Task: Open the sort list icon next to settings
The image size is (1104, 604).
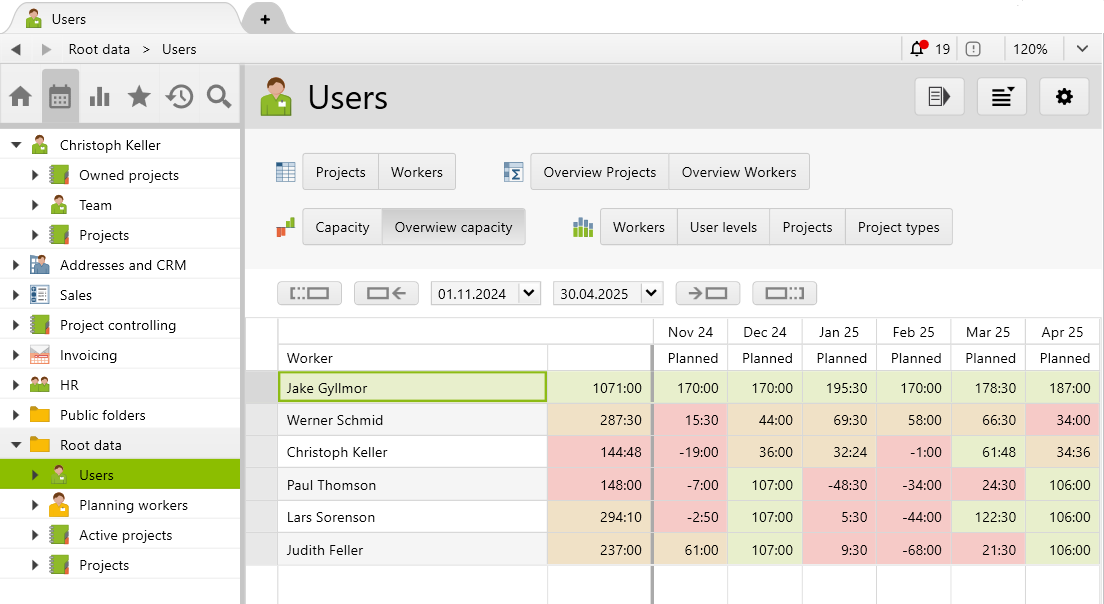Action: point(1001,96)
